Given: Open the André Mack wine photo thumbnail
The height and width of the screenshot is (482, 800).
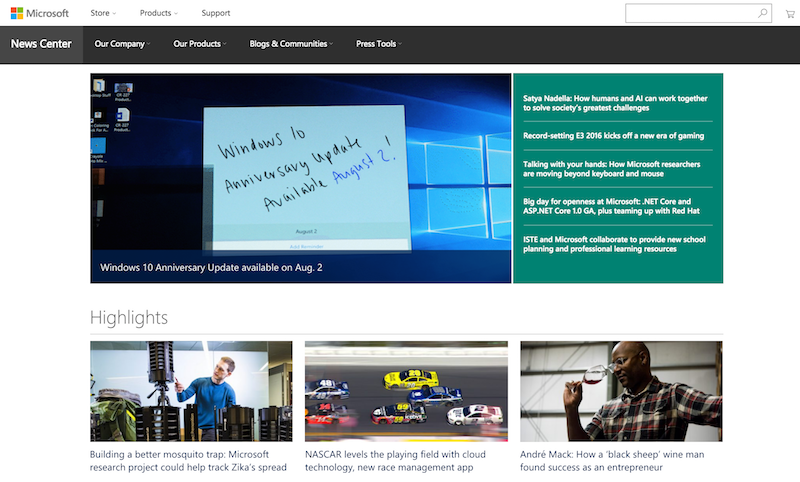Looking at the screenshot, I should tap(621, 391).
